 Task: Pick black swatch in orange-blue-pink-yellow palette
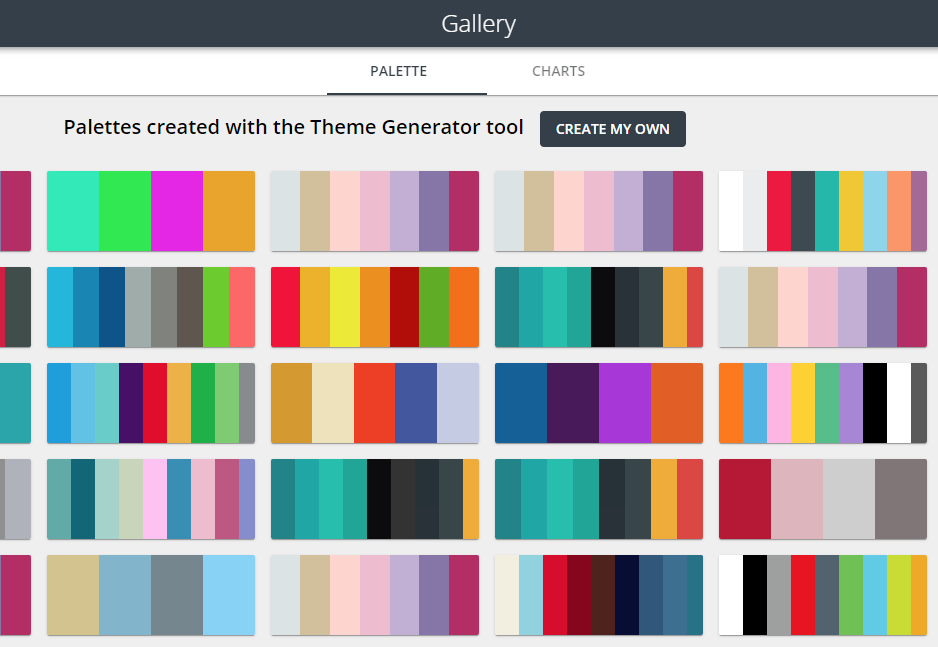[x=875, y=402]
